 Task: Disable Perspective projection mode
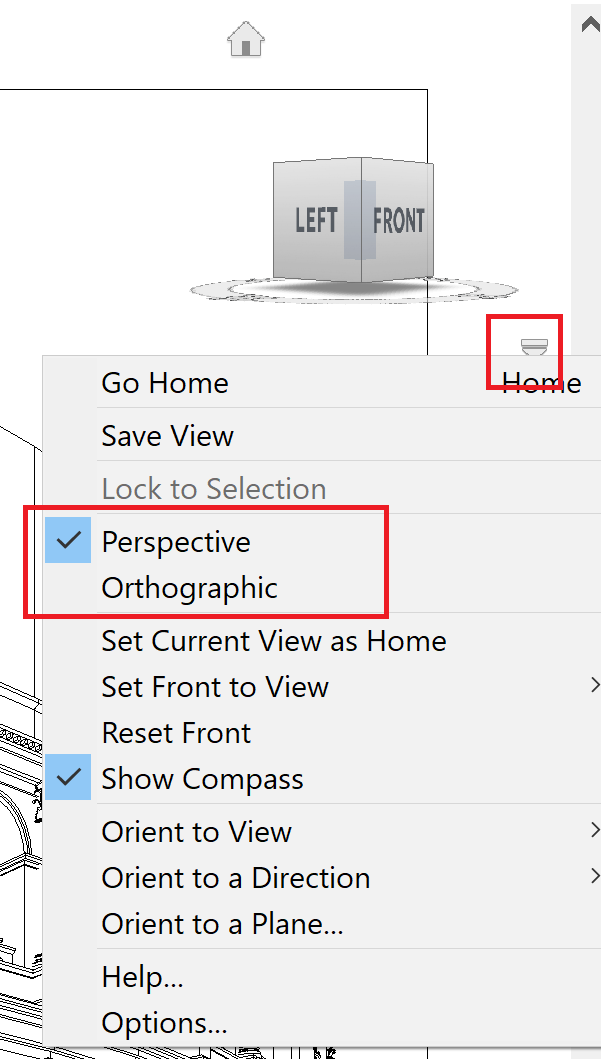[176, 541]
